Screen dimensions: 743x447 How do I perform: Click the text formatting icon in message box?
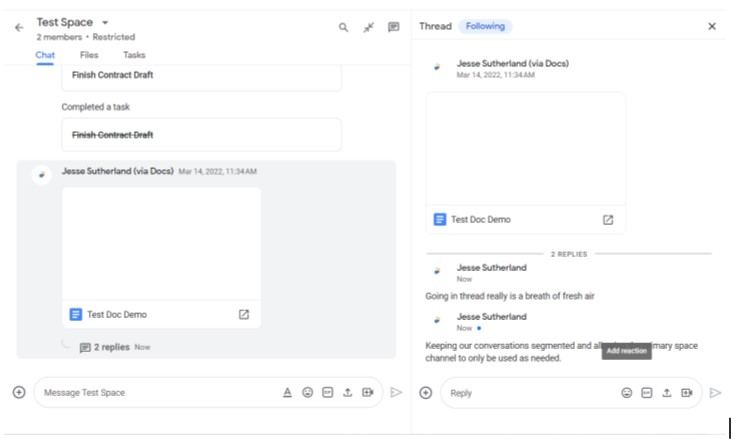(x=287, y=393)
